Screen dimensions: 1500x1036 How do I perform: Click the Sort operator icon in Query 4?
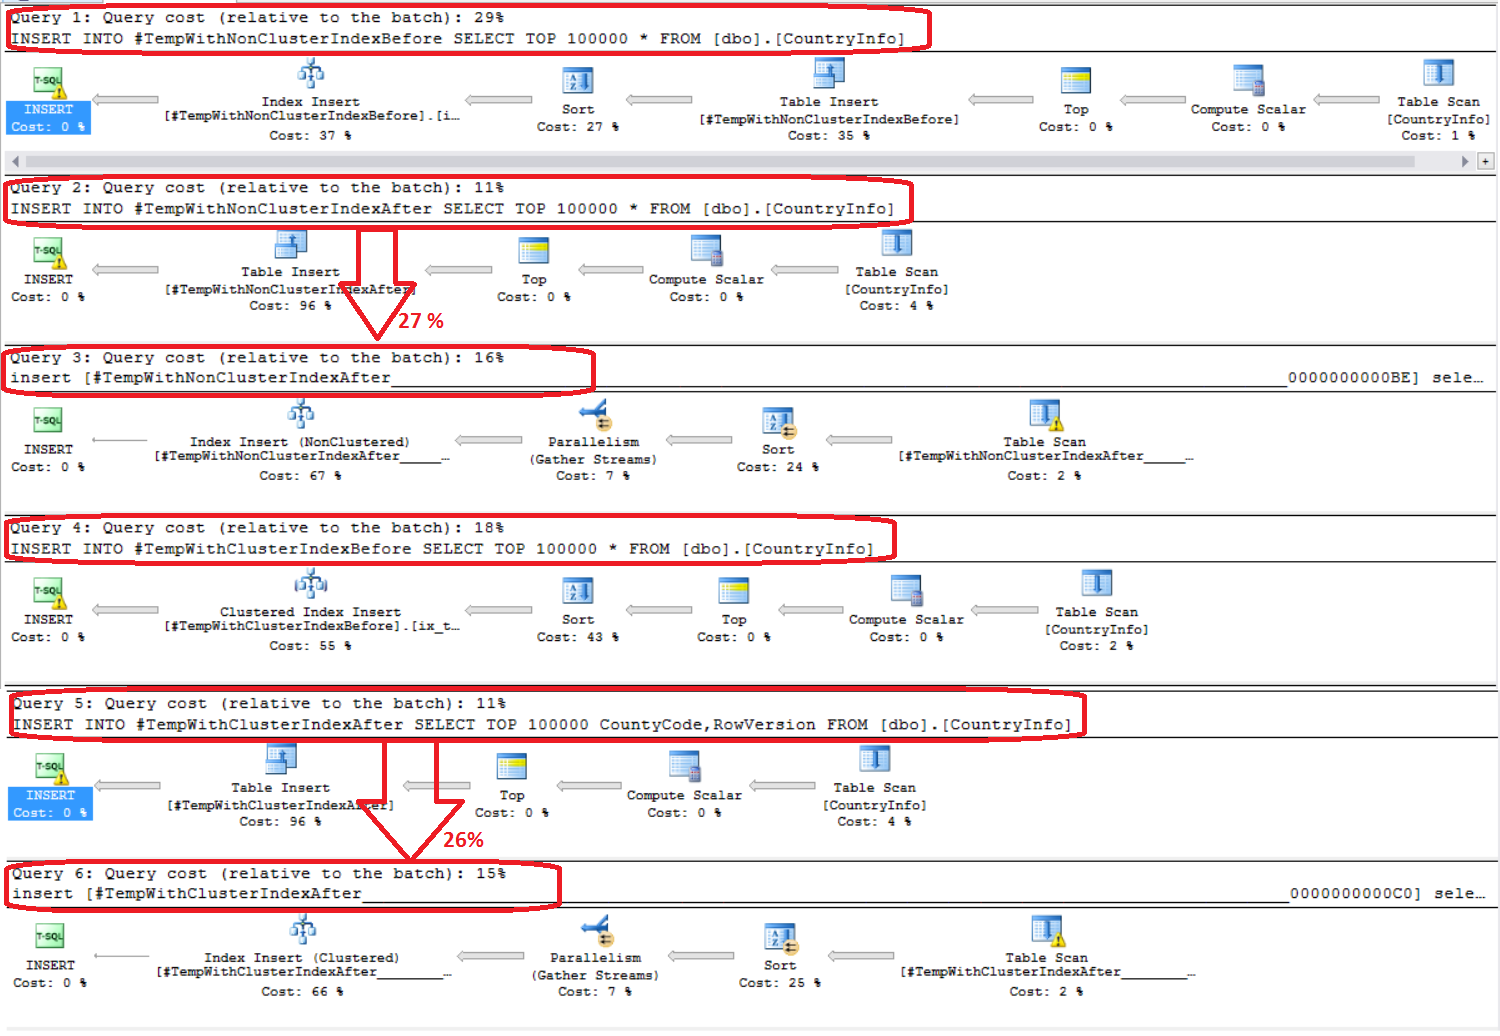pyautogui.click(x=578, y=592)
